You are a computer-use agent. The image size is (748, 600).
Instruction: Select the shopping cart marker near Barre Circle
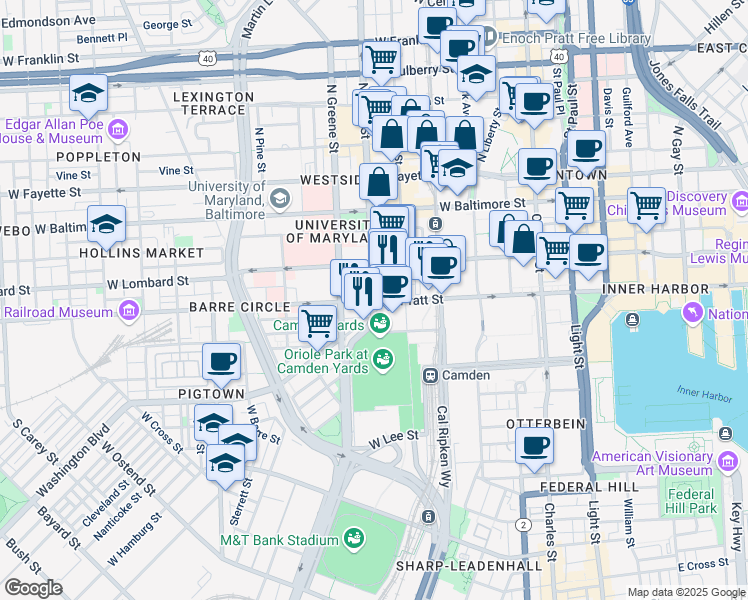click(x=318, y=324)
